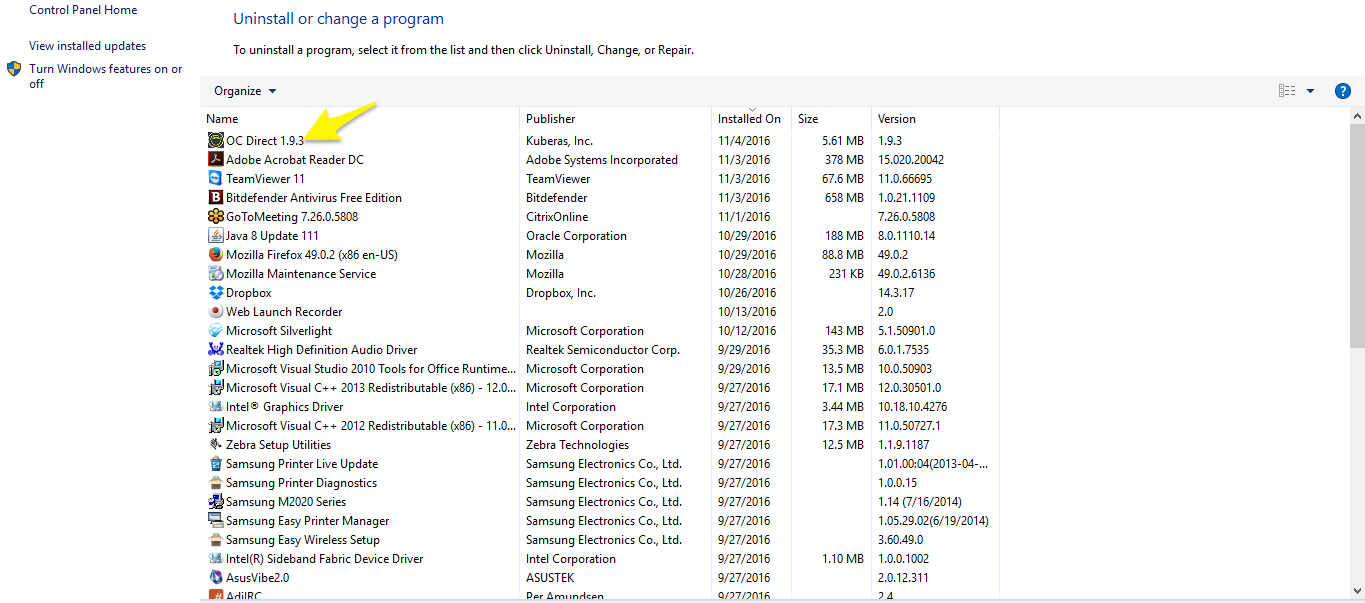Image resolution: width=1365 pixels, height=603 pixels.
Task: Click the Realtek Semiconductor Corp. publisher cell
Action: tap(603, 350)
